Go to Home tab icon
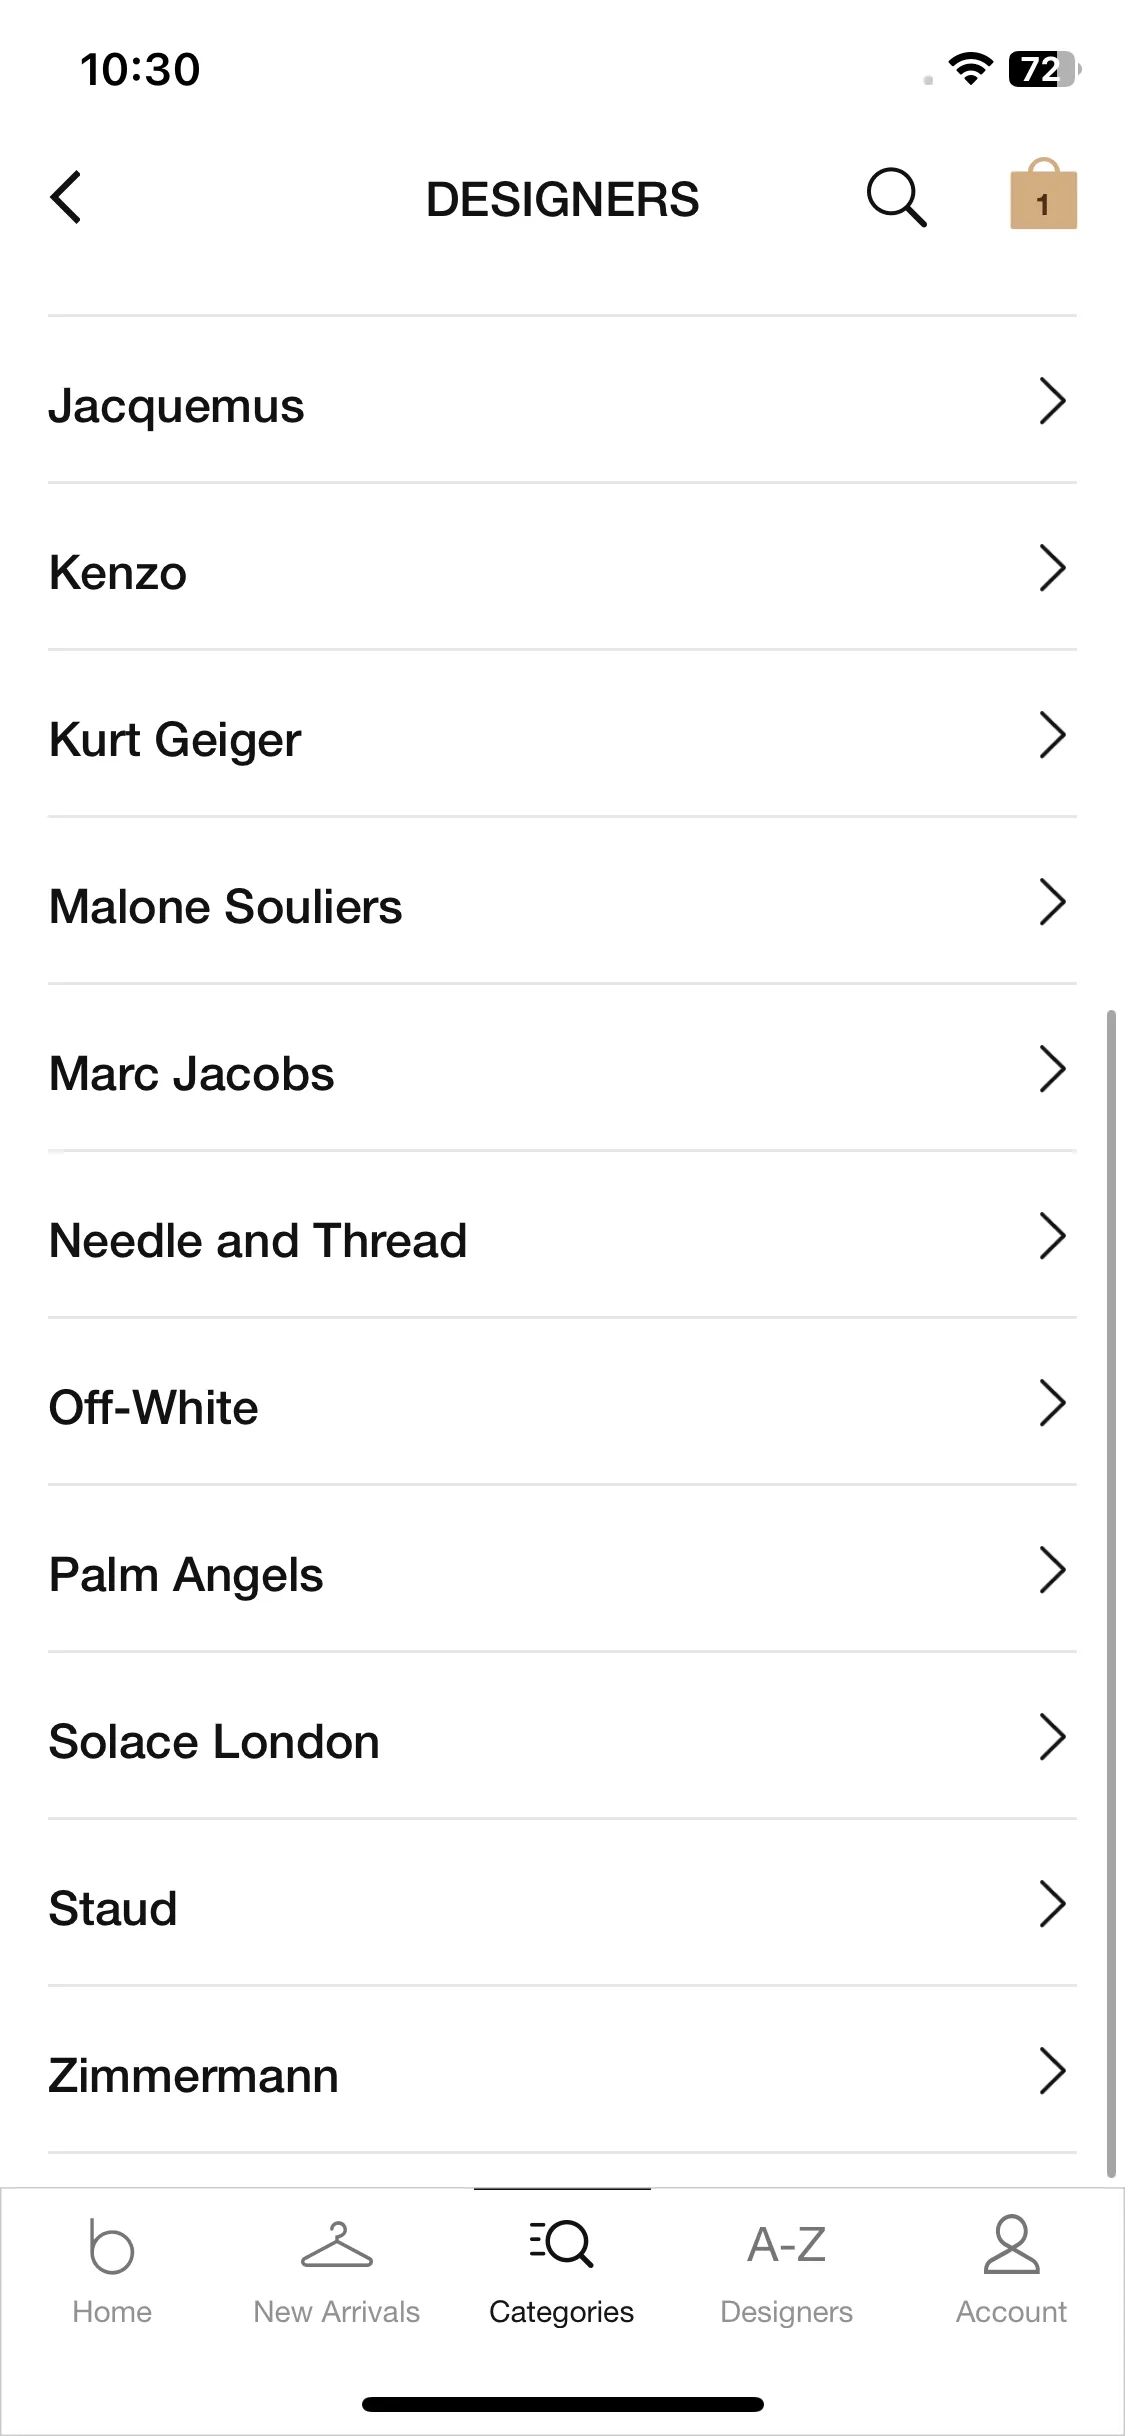Image resolution: width=1125 pixels, height=2436 pixels. point(112,2246)
